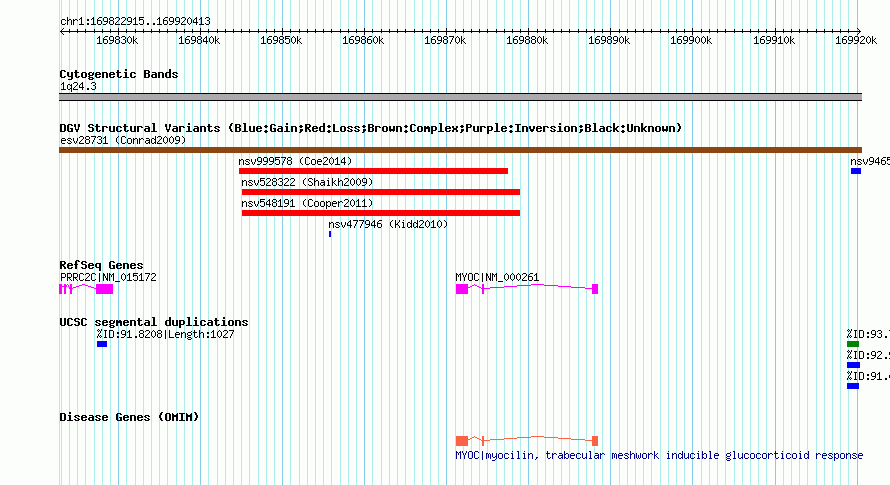Select the nsv548191 (Cooper2011) red loss bar
The image size is (890, 485).
point(381,213)
